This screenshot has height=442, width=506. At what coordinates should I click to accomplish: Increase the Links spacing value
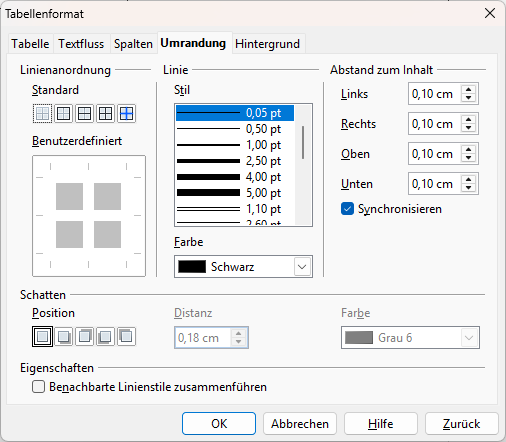[x=469, y=89]
